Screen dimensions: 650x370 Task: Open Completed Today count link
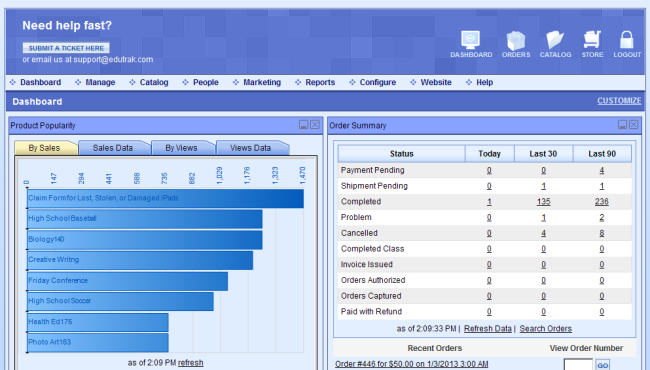tap(489, 202)
